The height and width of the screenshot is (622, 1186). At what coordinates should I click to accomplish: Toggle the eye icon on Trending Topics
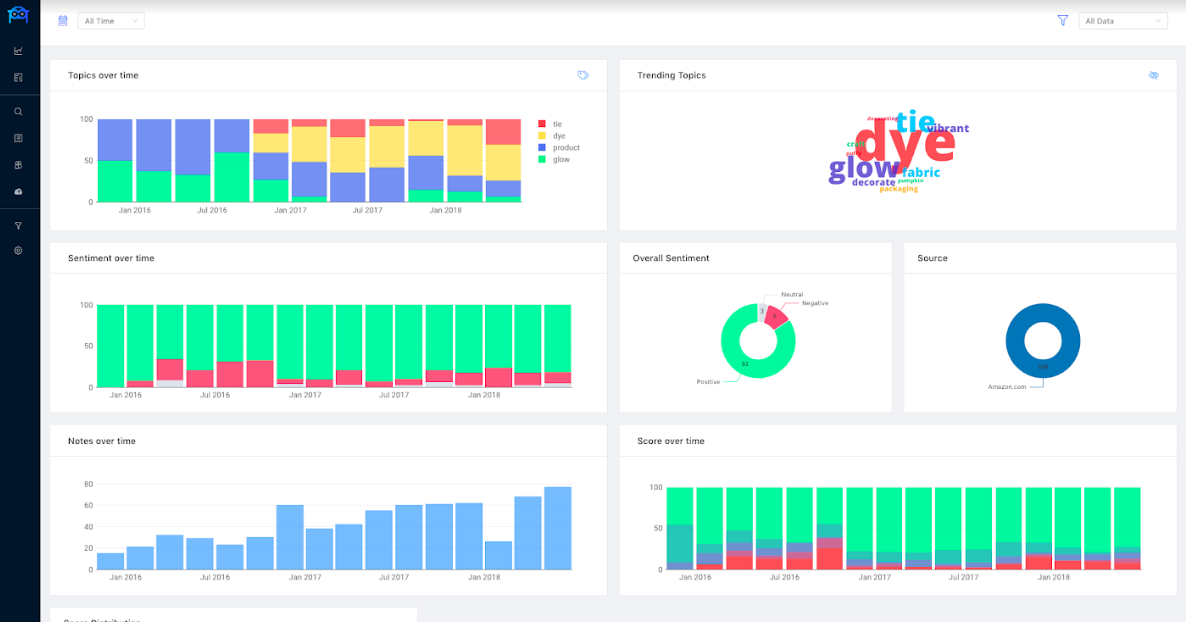click(1153, 75)
